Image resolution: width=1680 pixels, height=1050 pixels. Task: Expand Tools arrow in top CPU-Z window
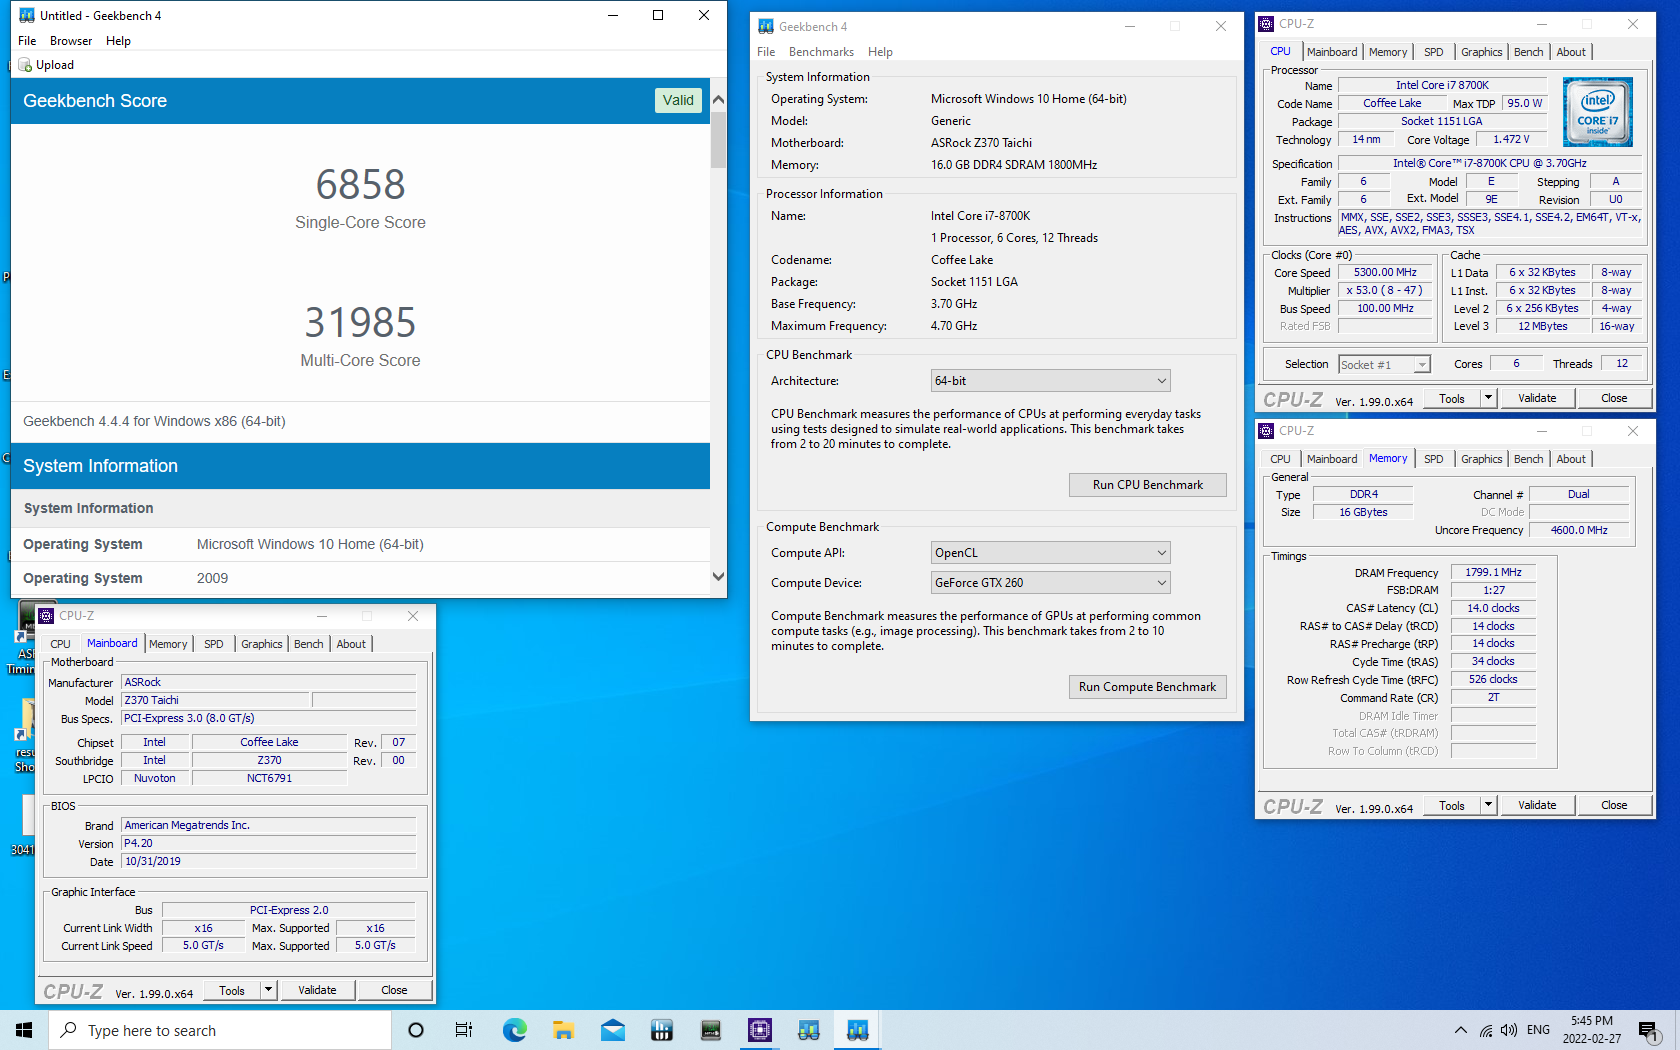(1488, 398)
